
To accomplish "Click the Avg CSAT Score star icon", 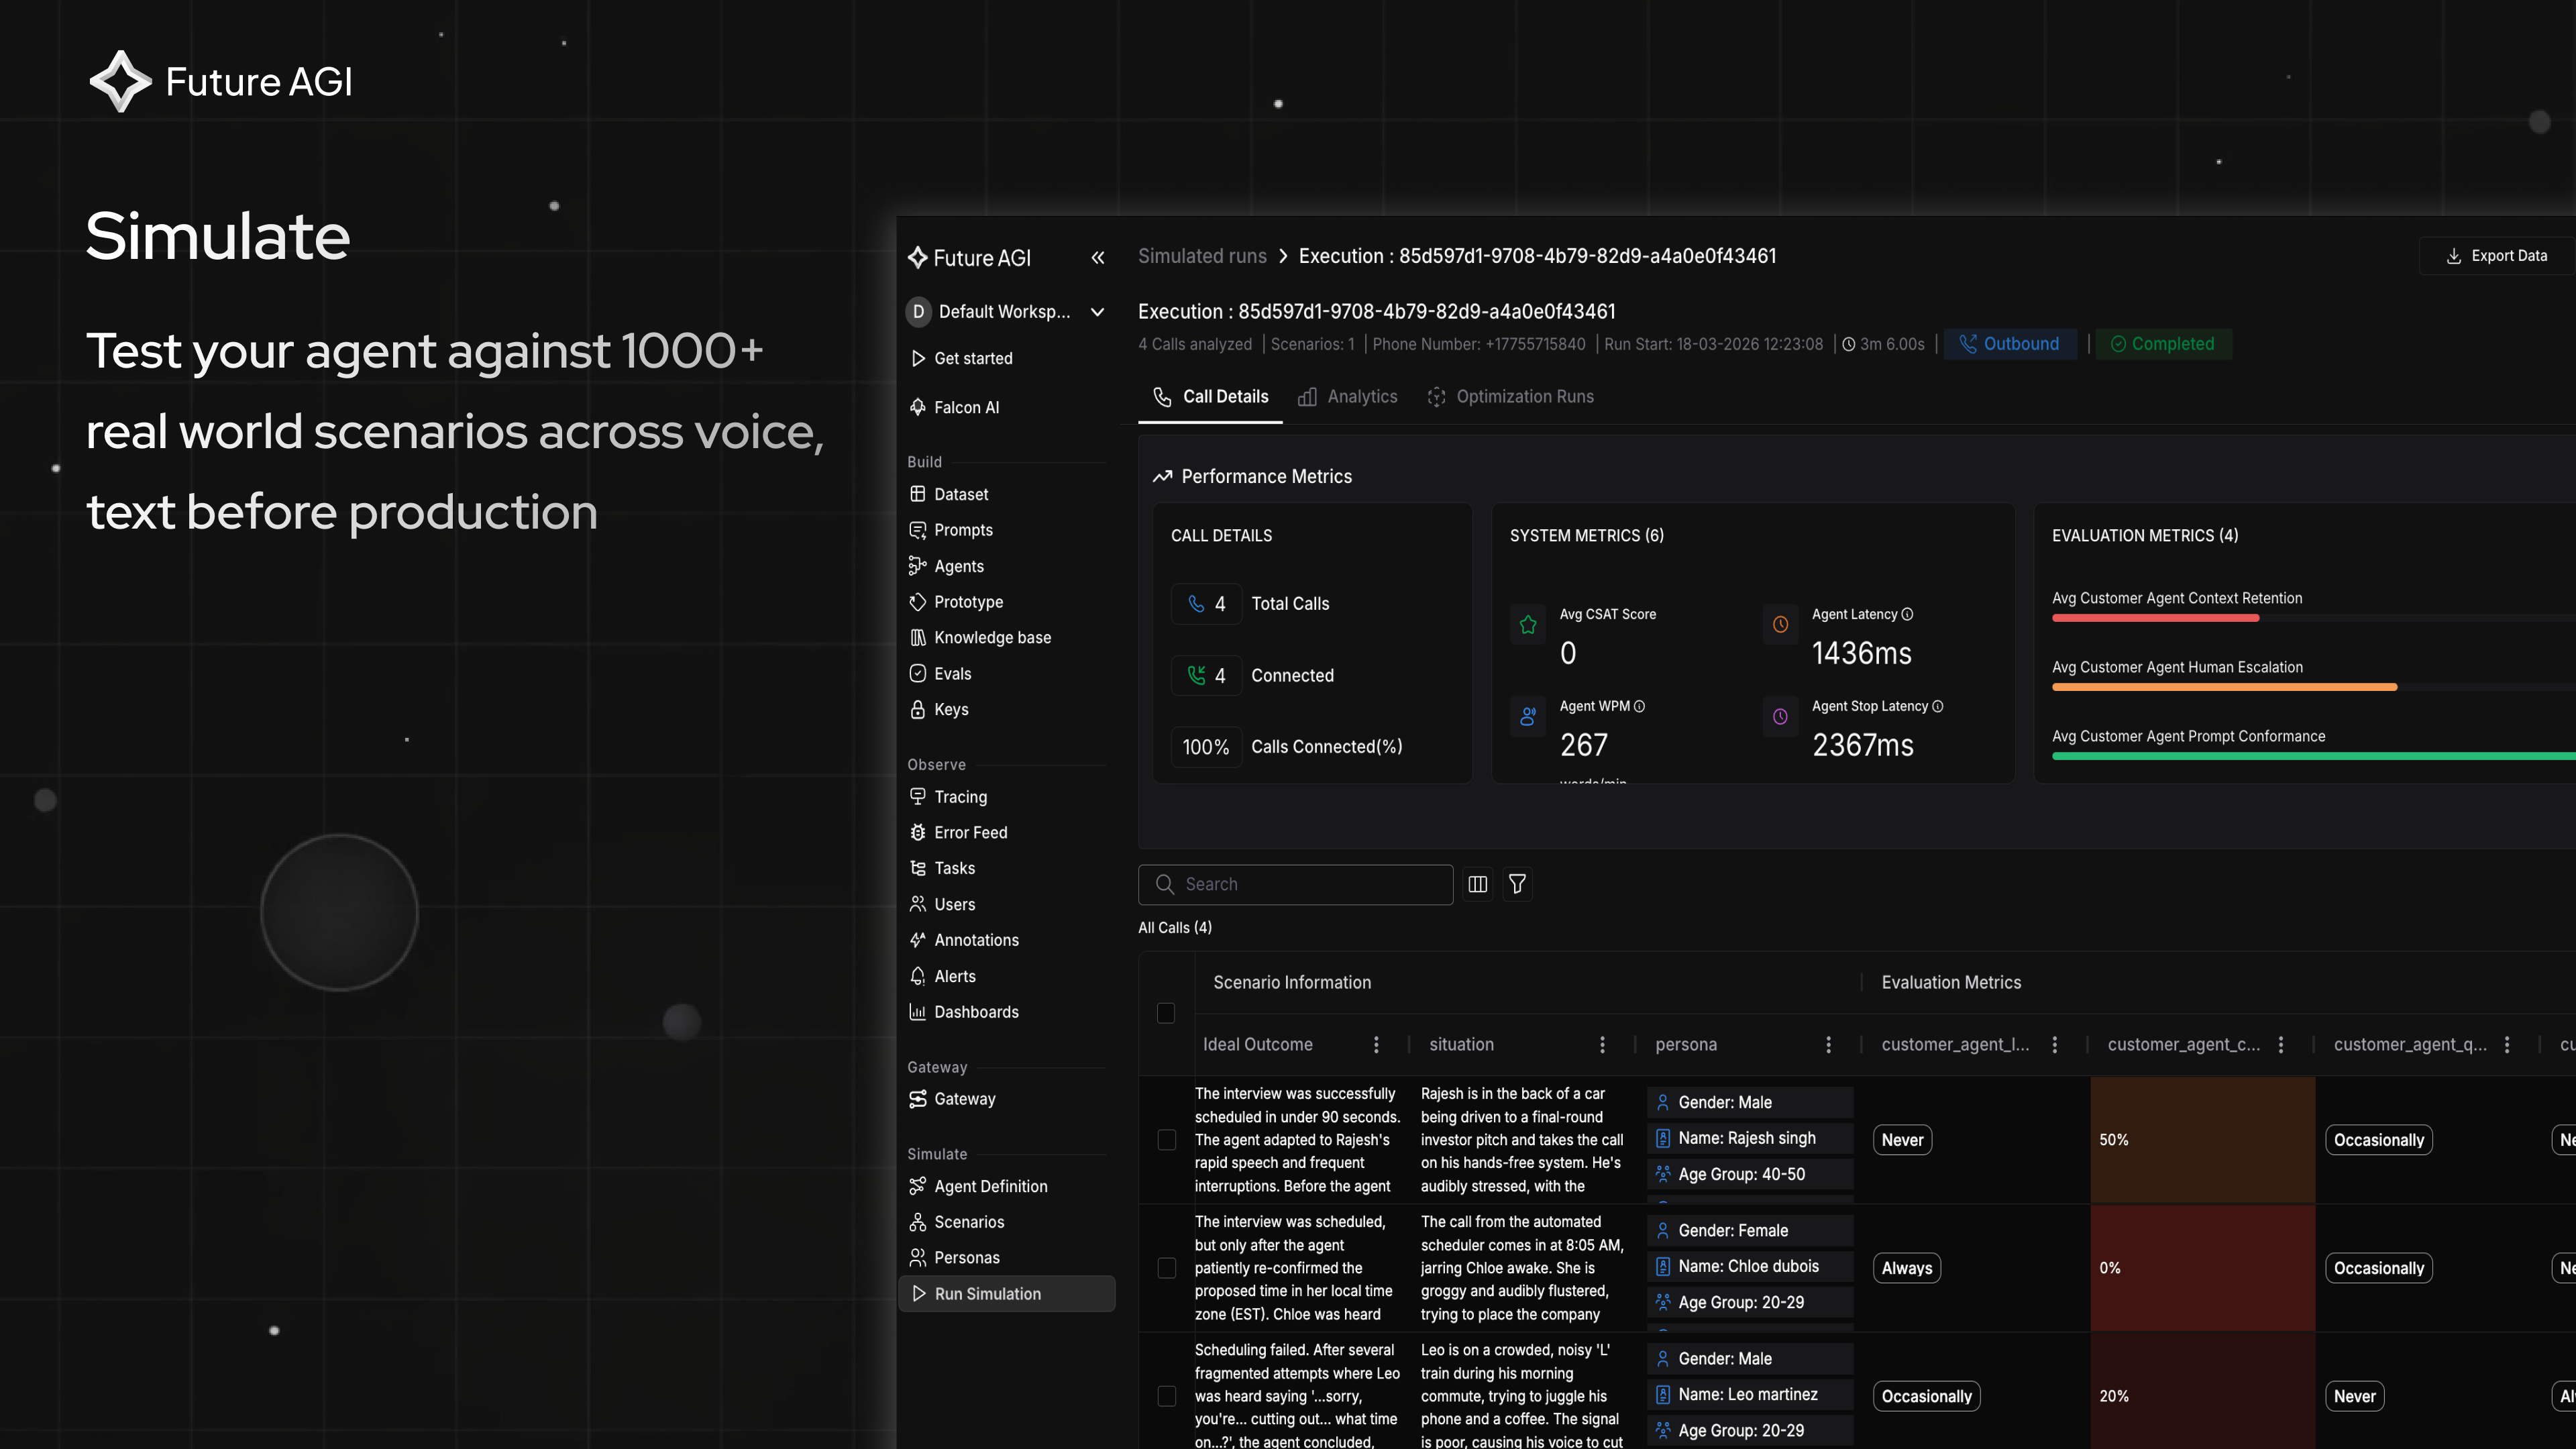I will (1527, 625).
